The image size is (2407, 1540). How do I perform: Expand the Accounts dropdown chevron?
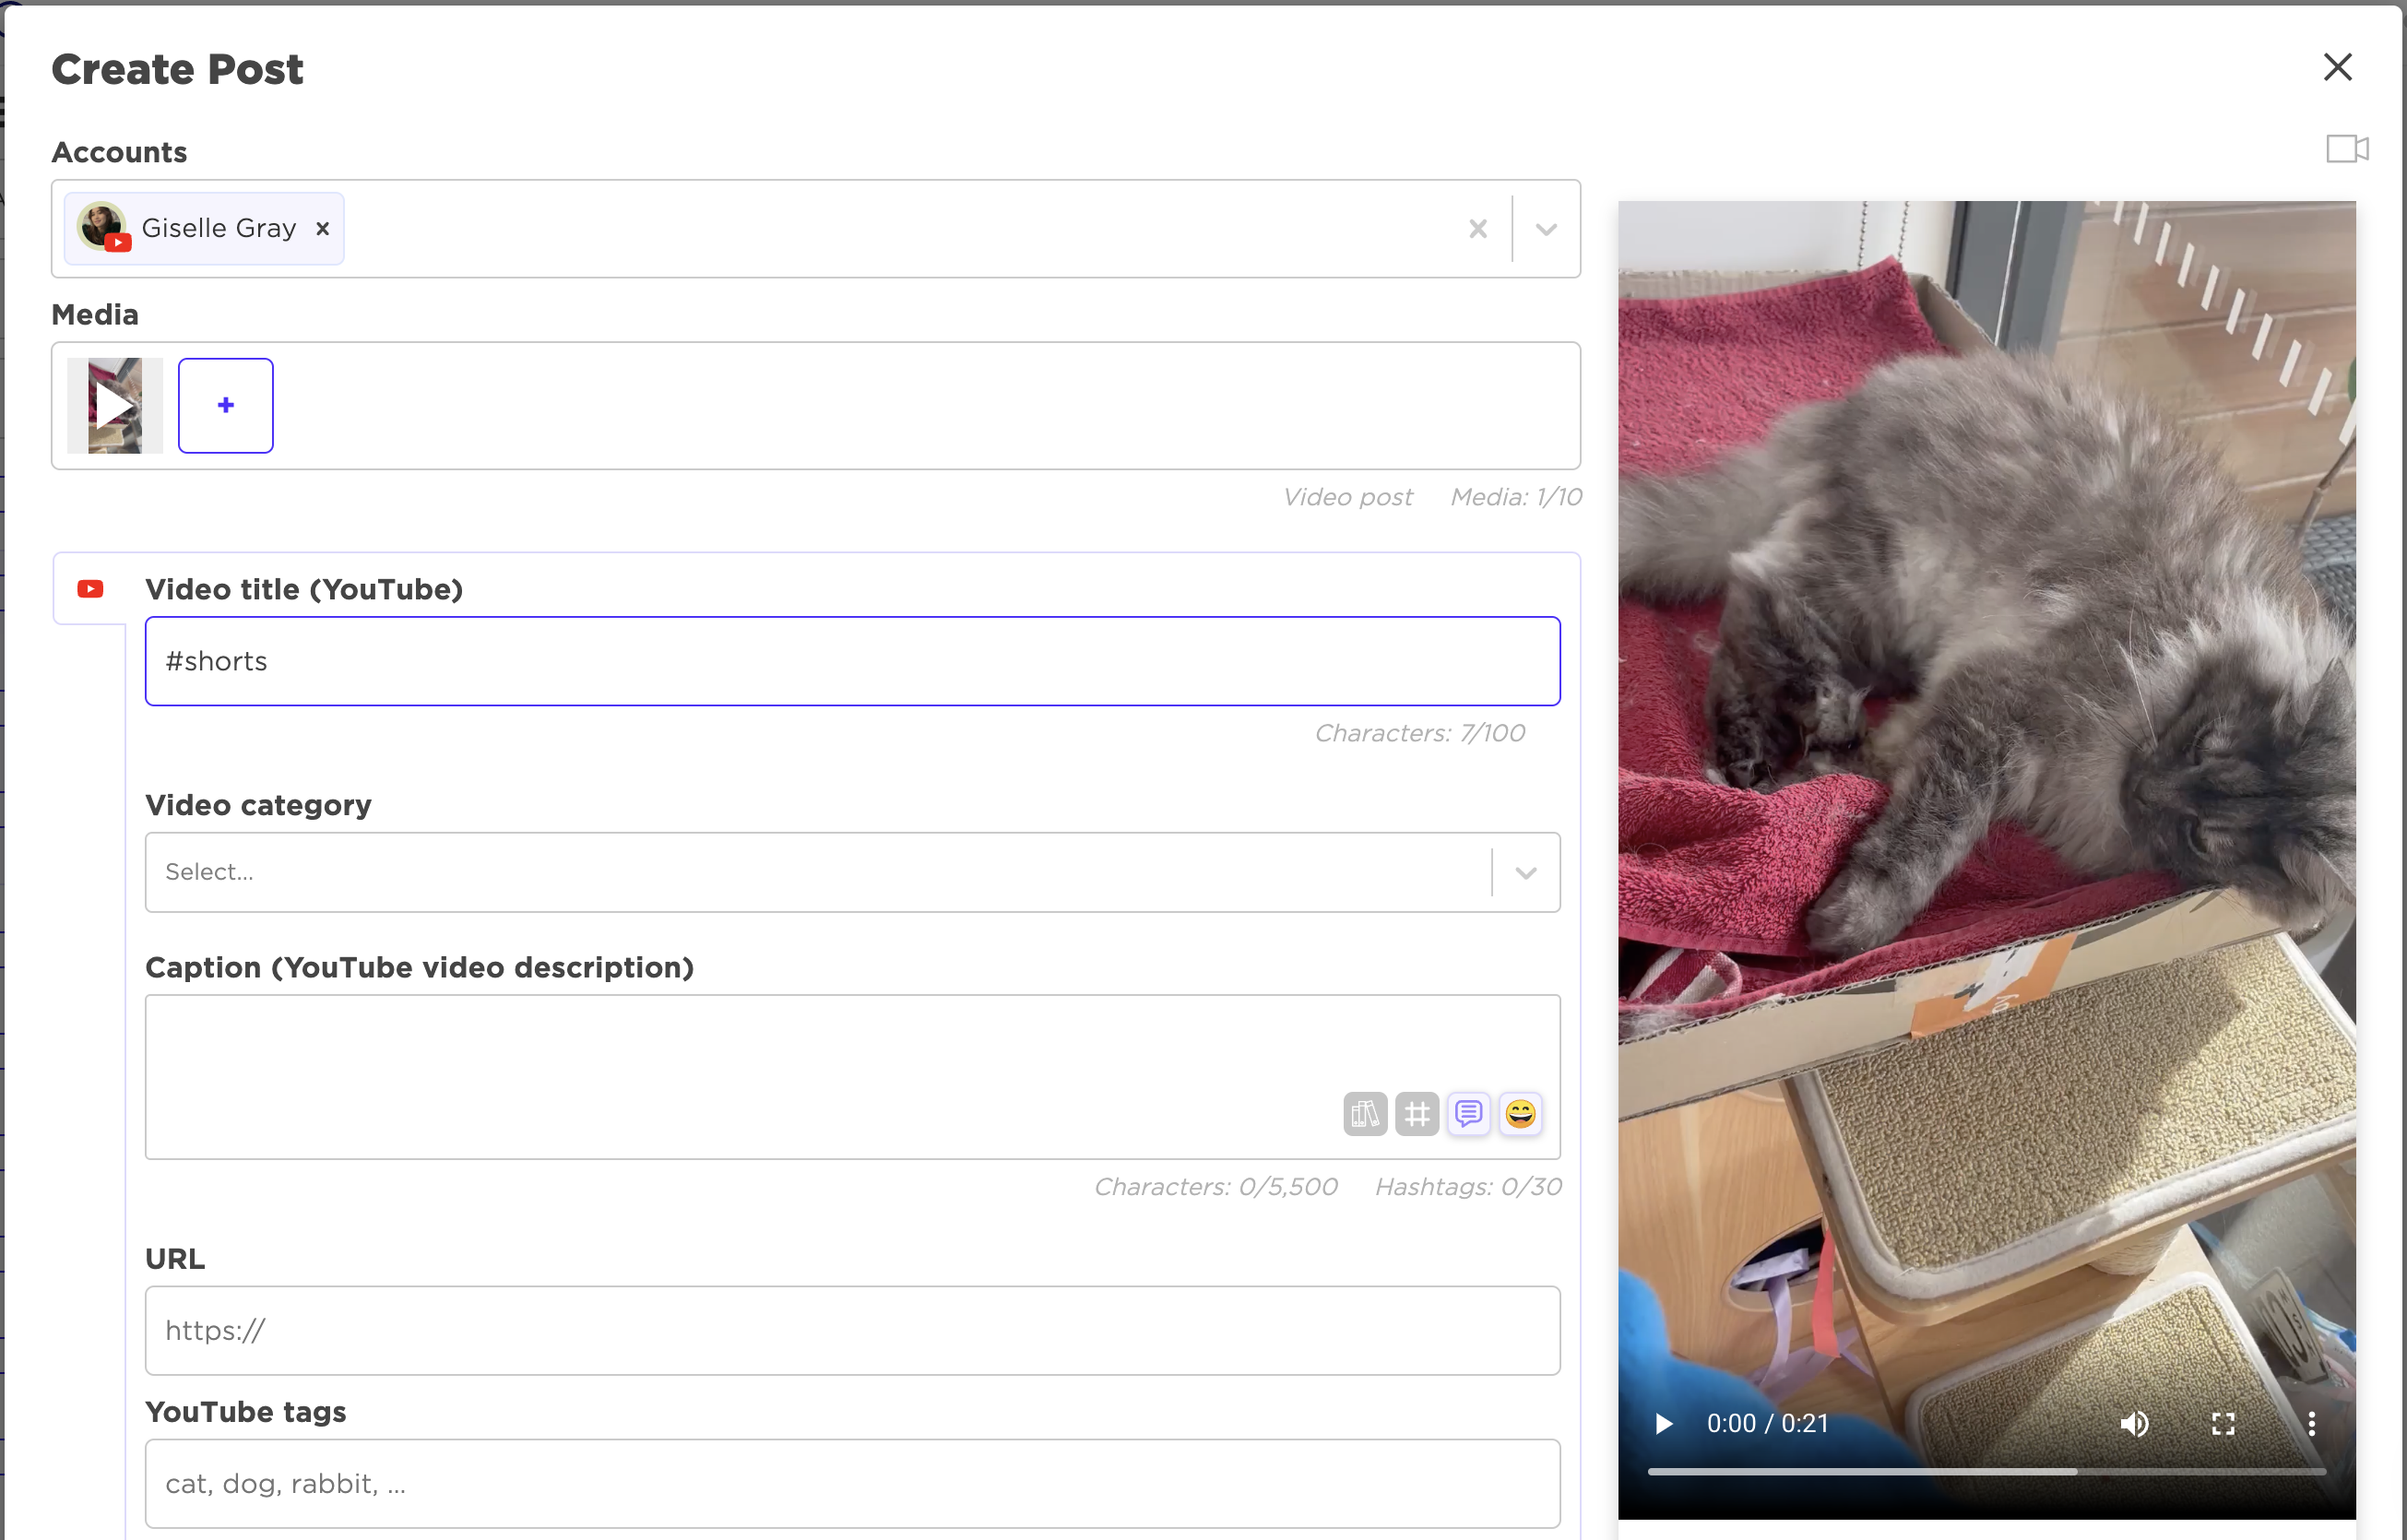[x=1545, y=229]
